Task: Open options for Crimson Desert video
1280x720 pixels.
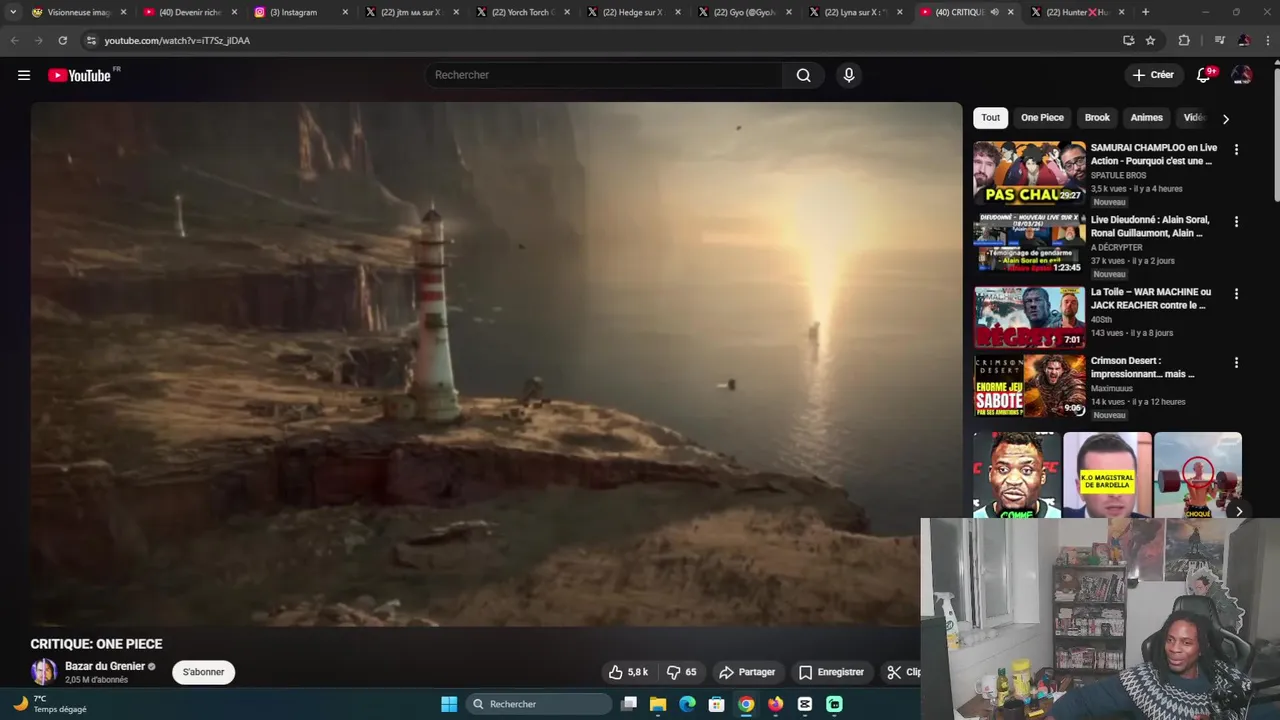Action: tap(1236, 362)
